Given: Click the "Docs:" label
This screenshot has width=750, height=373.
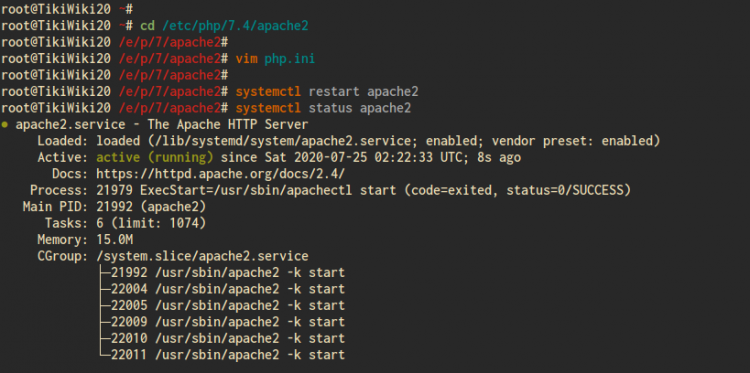Looking at the screenshot, I should point(70,174).
